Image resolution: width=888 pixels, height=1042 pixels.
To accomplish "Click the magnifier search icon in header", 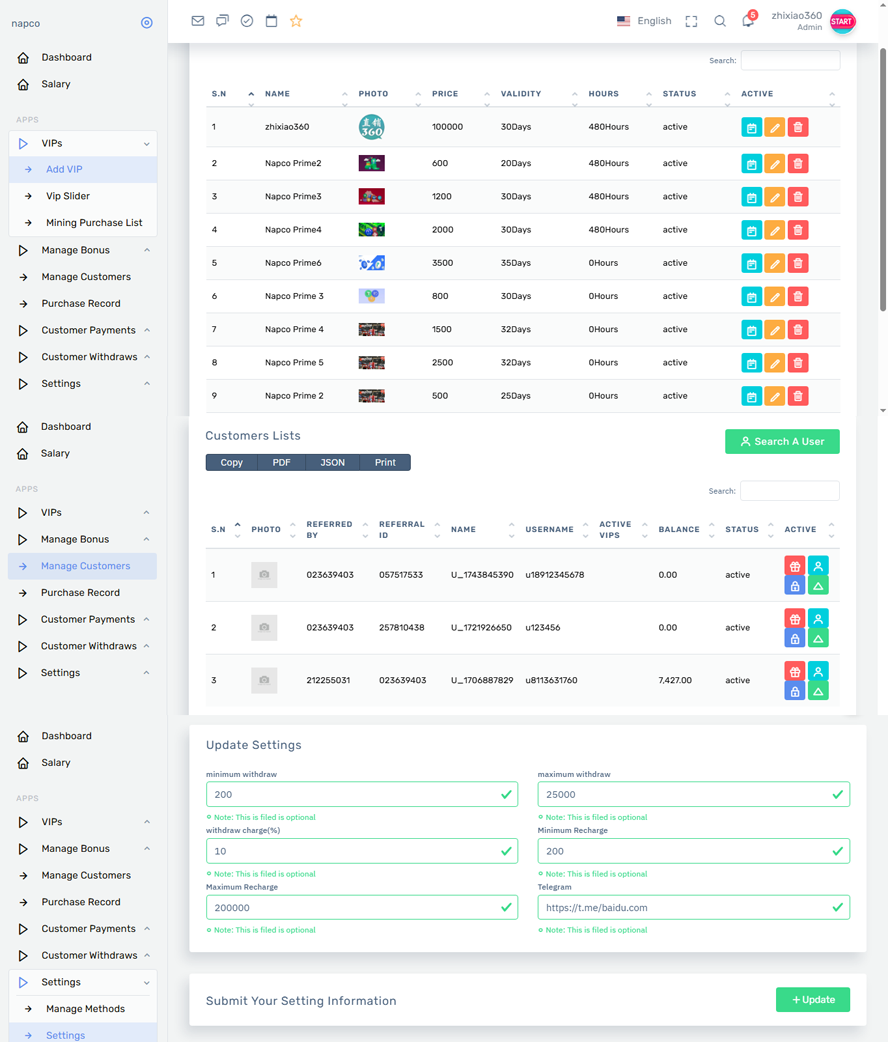I will pyautogui.click(x=720, y=21).
